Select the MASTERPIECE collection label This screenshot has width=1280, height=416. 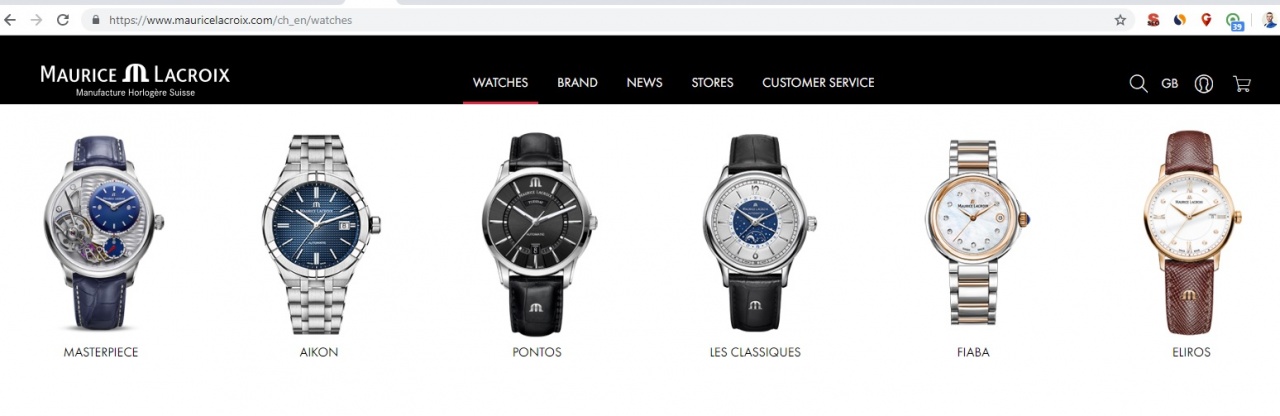(101, 352)
